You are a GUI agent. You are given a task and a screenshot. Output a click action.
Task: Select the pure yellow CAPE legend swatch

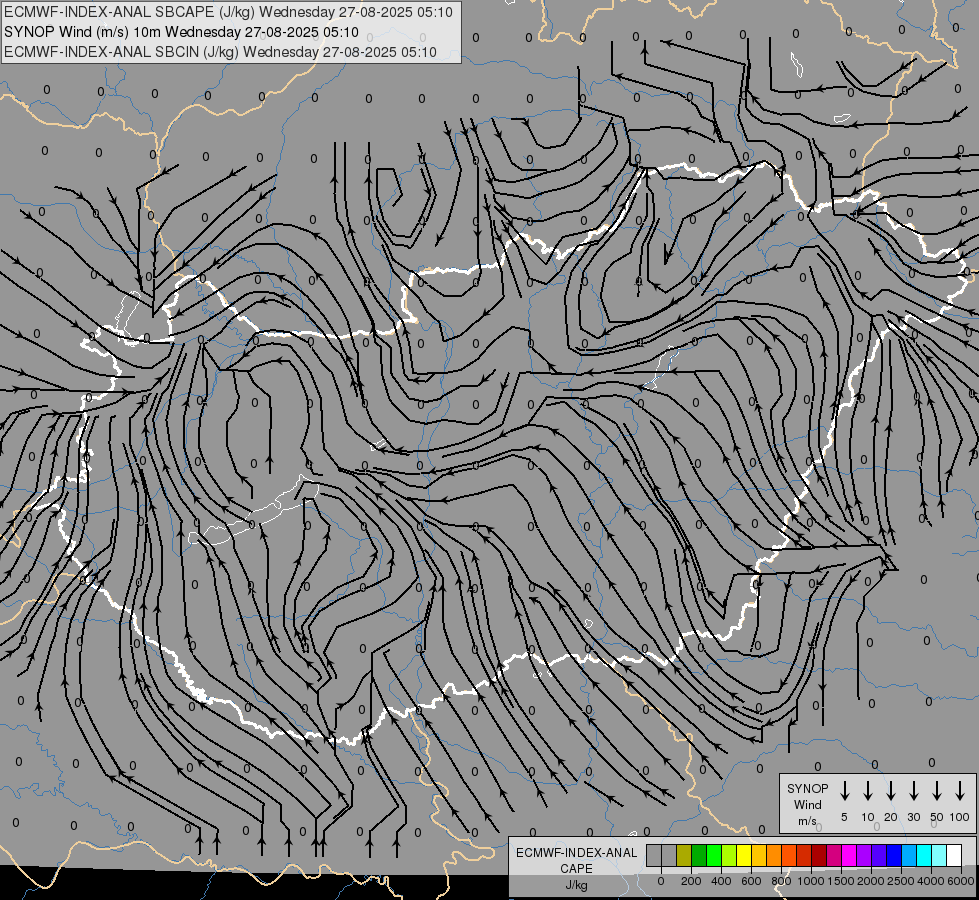click(744, 855)
